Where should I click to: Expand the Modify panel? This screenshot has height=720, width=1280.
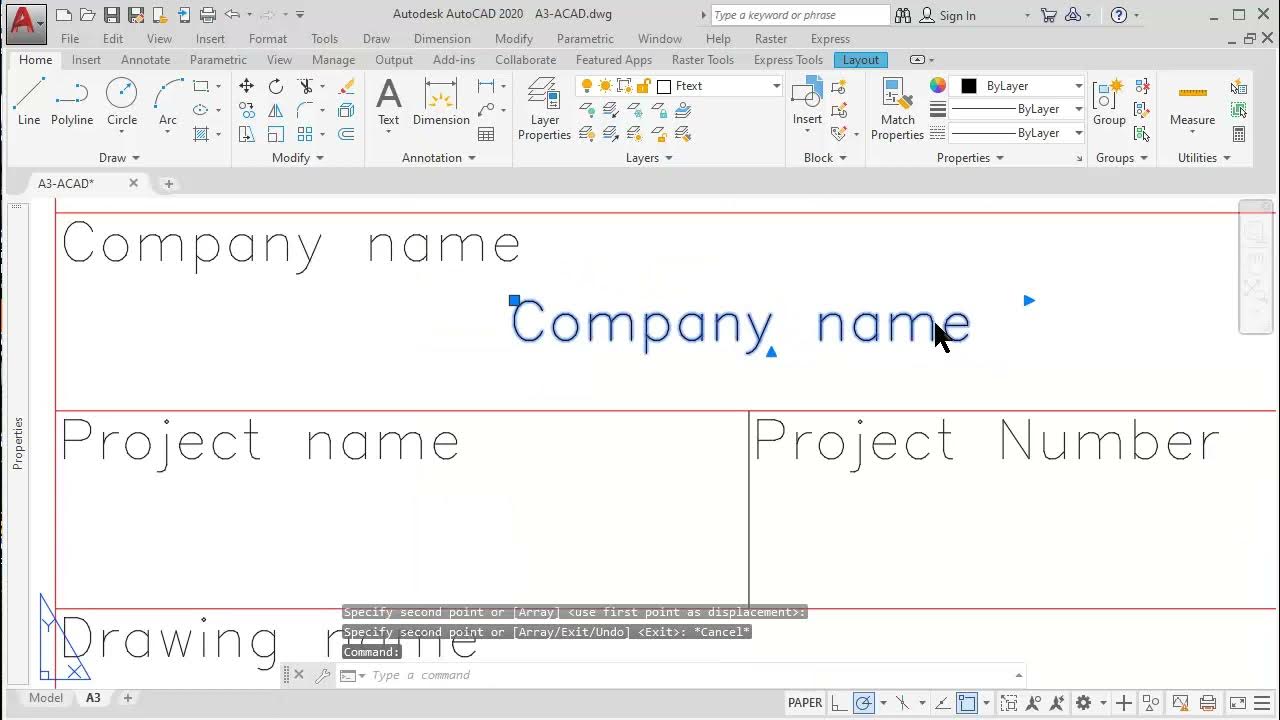(298, 158)
